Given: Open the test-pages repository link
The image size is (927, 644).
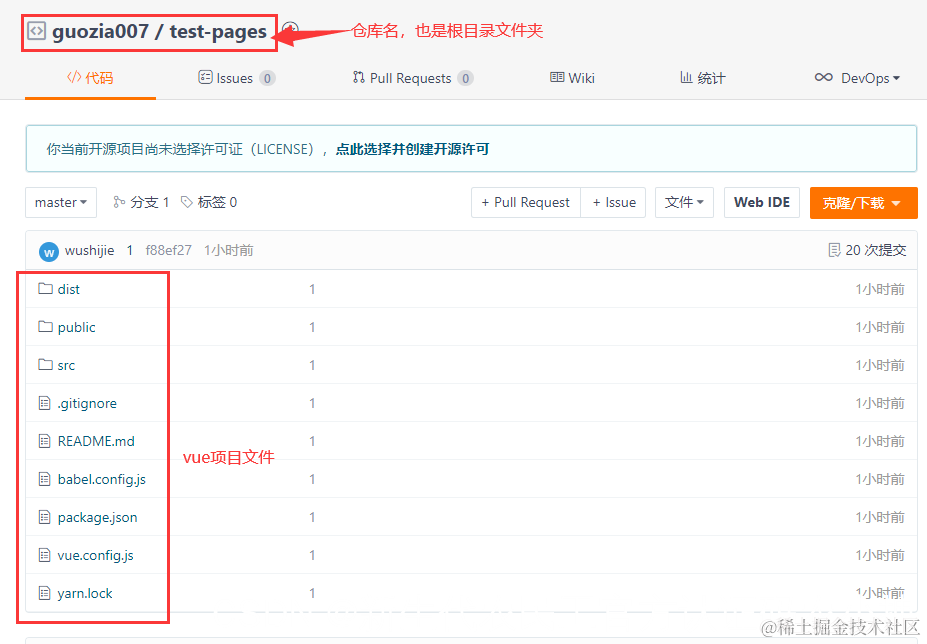Looking at the screenshot, I should coord(218,32).
